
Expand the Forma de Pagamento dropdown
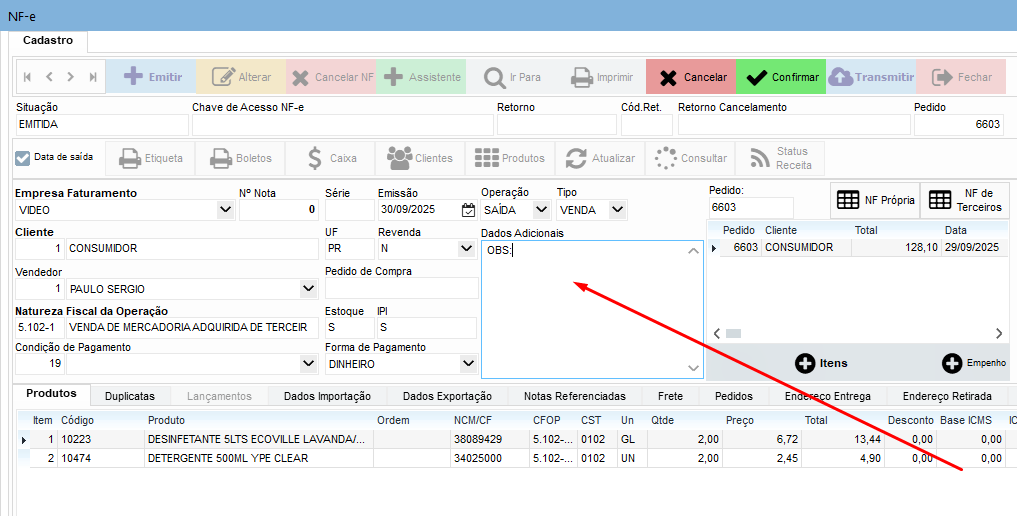[467, 364]
